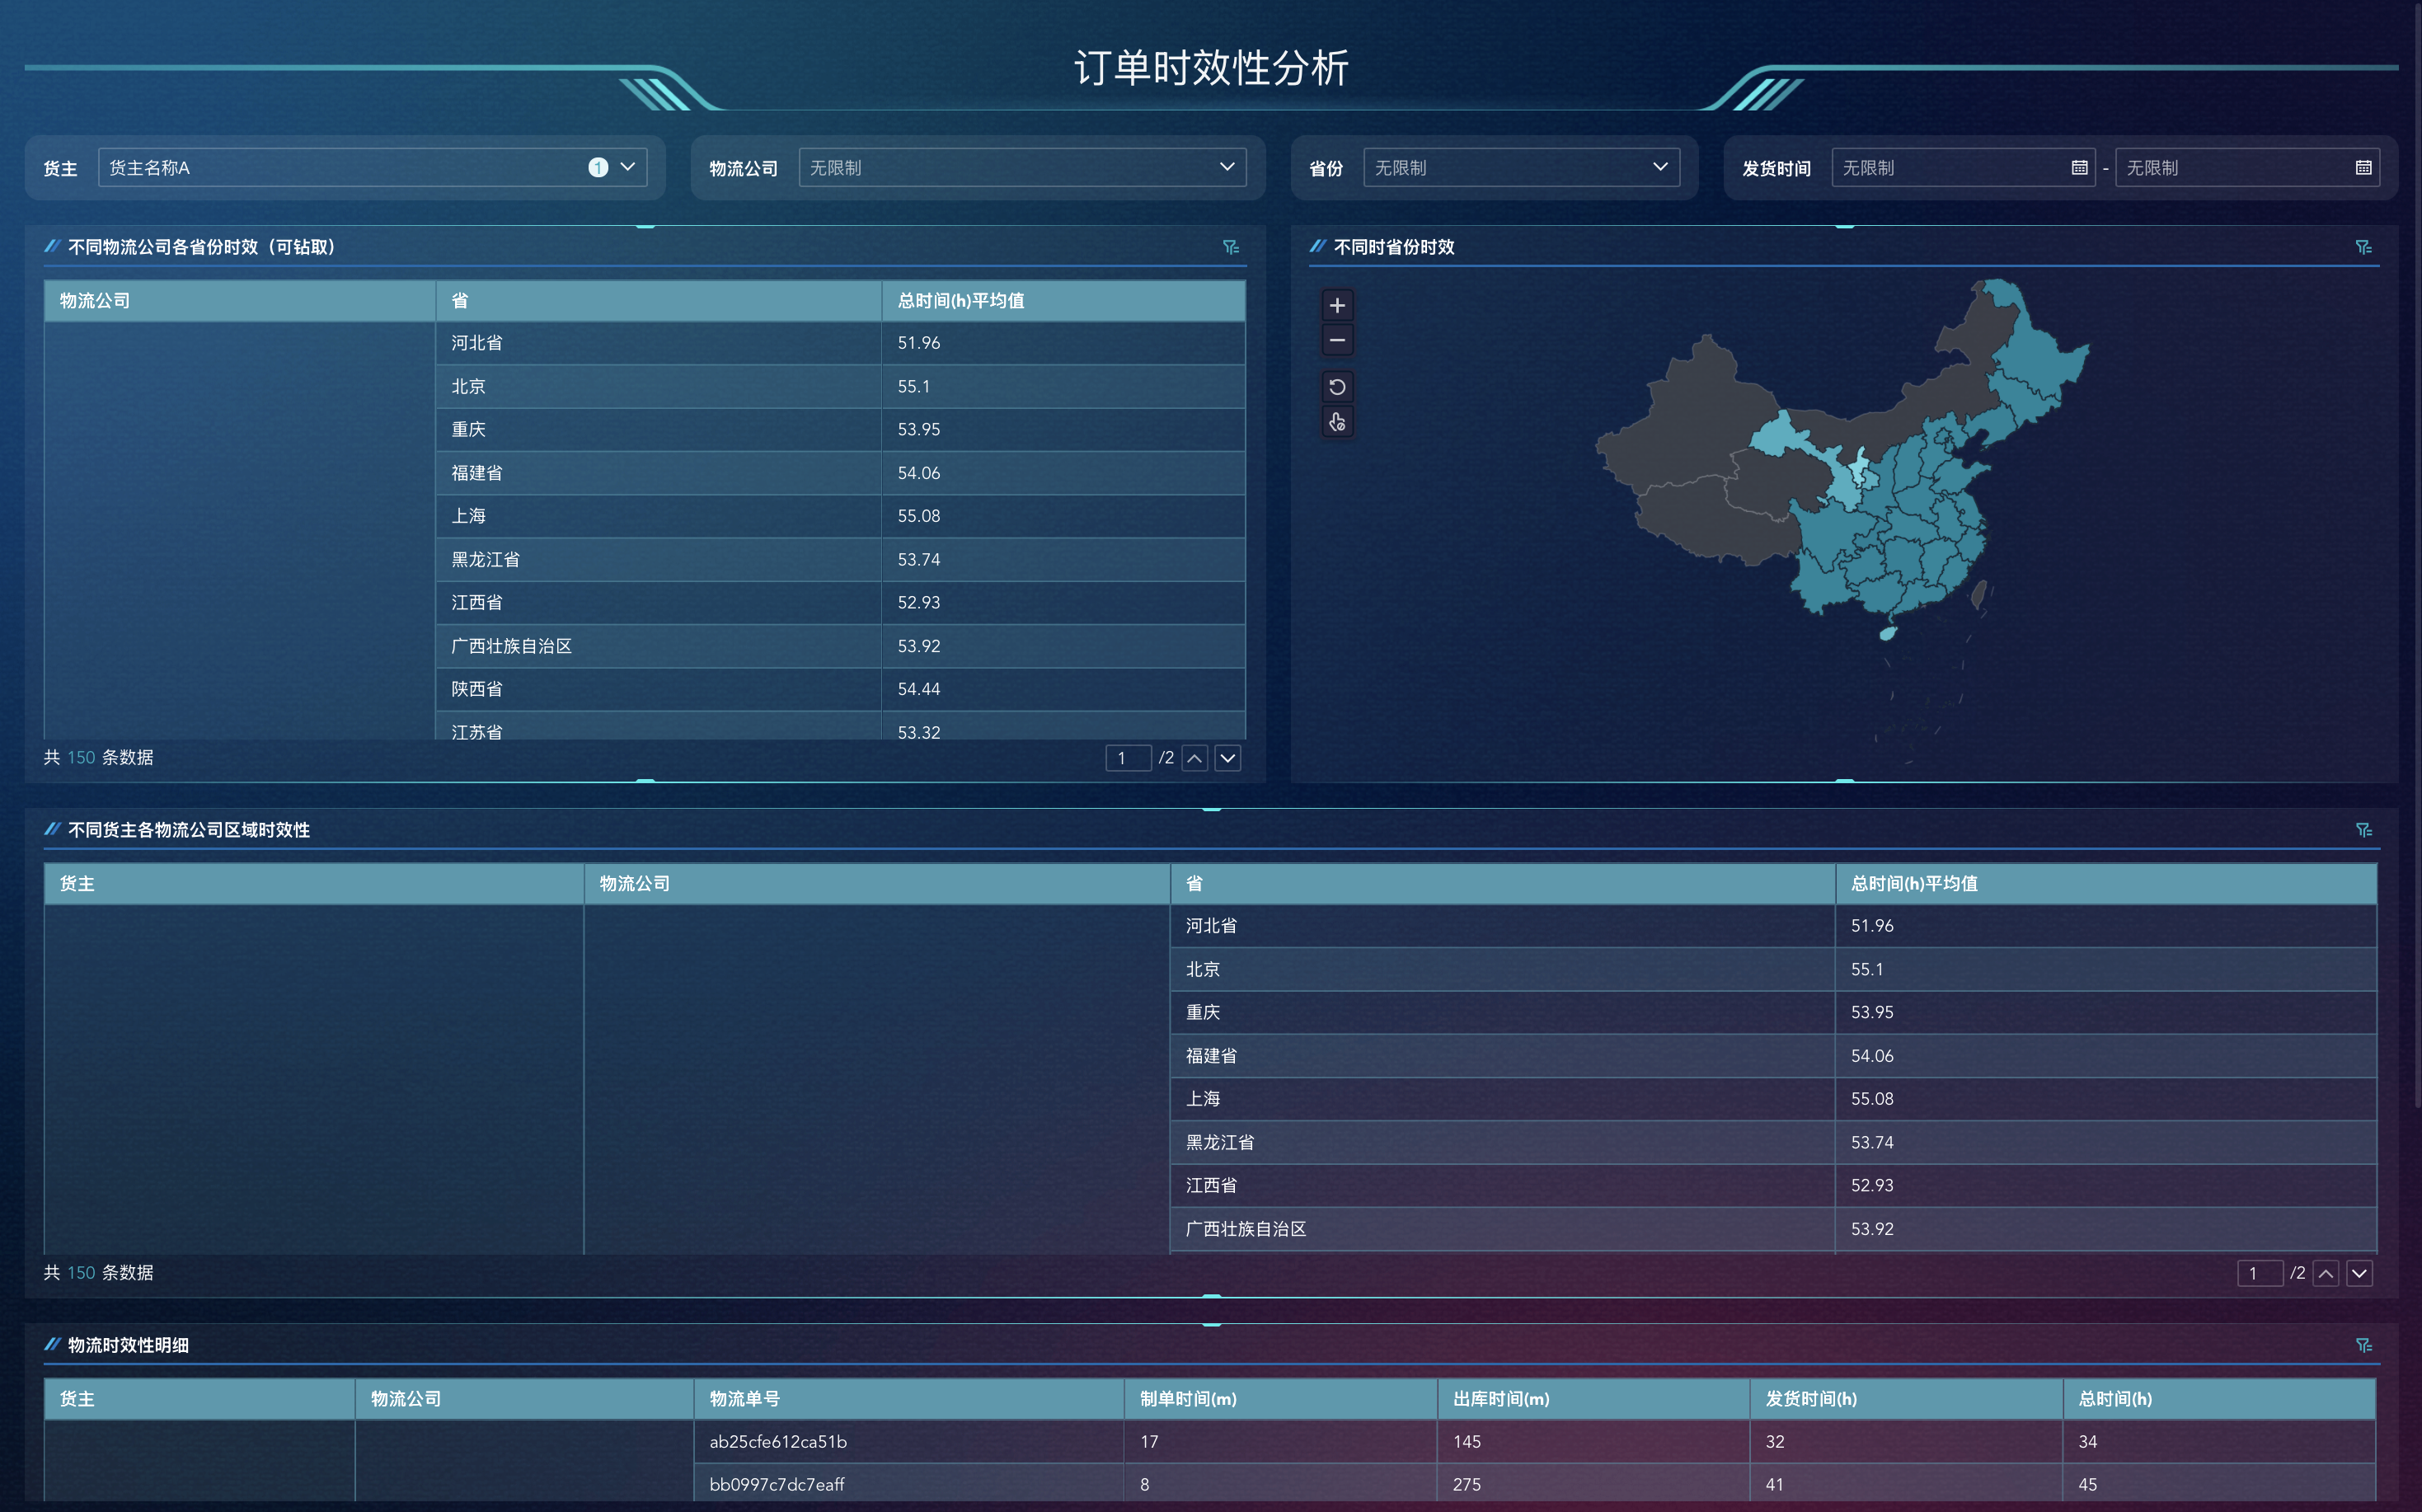Go to previous page of top-left table
The height and width of the screenshot is (1512, 2422).
point(1195,758)
